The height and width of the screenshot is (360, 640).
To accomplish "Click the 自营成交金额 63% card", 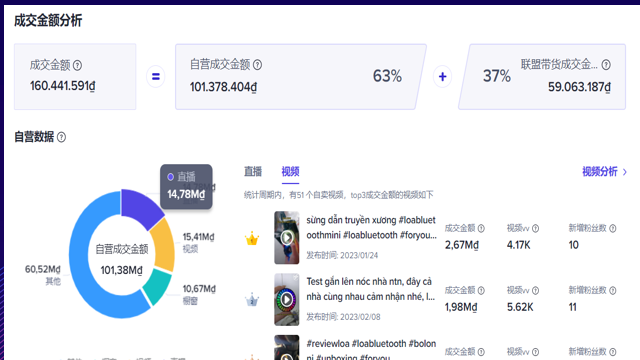I will tap(301, 77).
